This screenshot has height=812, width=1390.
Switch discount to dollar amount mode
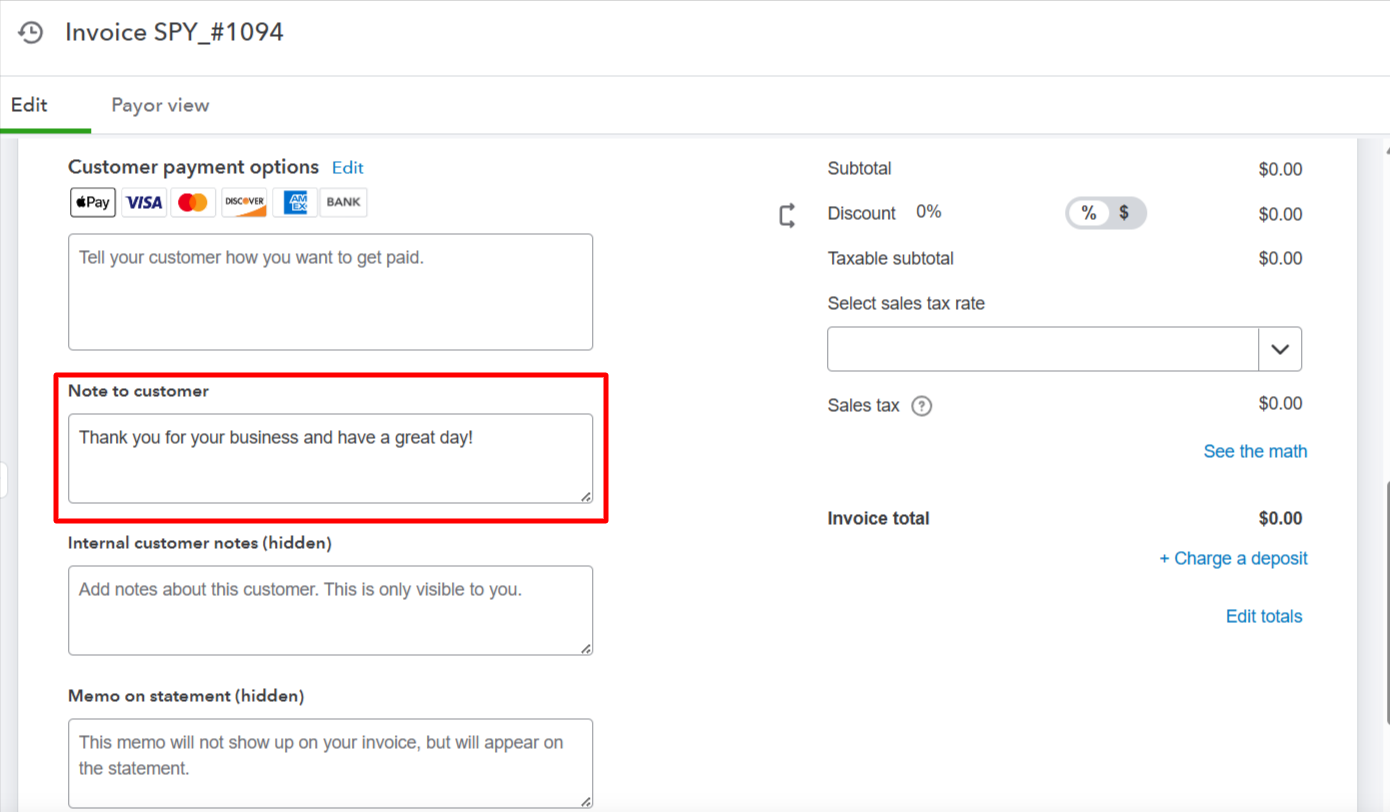coord(1124,213)
